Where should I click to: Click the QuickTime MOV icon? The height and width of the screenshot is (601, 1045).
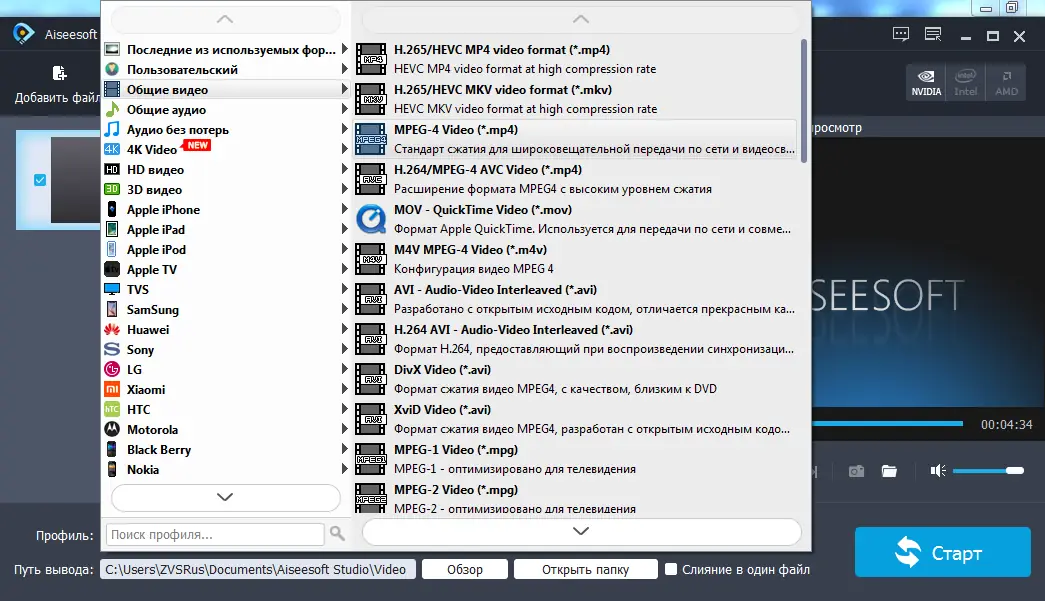click(x=371, y=219)
